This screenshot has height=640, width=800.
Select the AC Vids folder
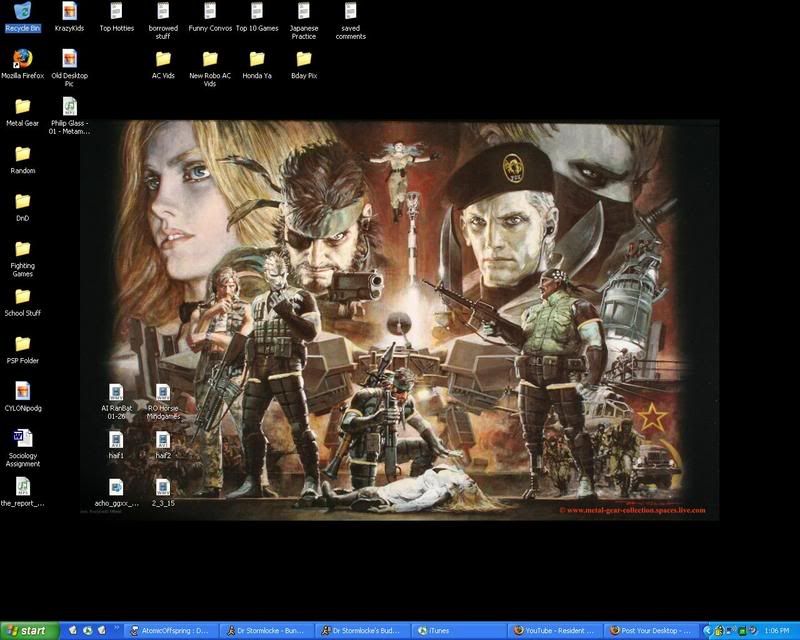point(163,65)
